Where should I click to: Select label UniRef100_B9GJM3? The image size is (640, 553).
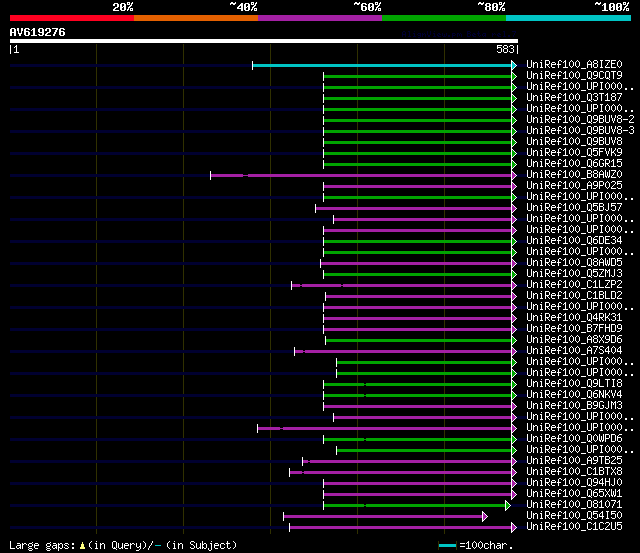click(x=574, y=406)
